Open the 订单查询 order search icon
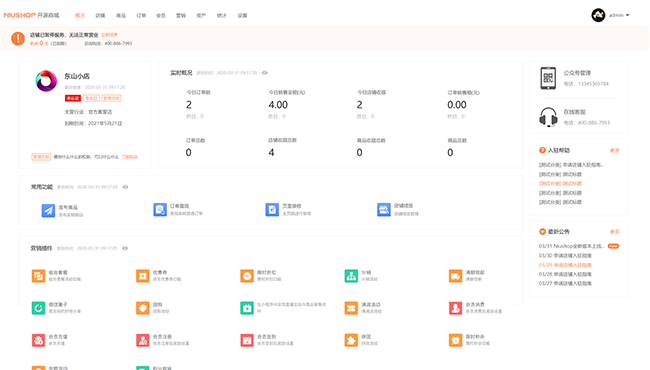650x370 pixels. tap(160, 210)
